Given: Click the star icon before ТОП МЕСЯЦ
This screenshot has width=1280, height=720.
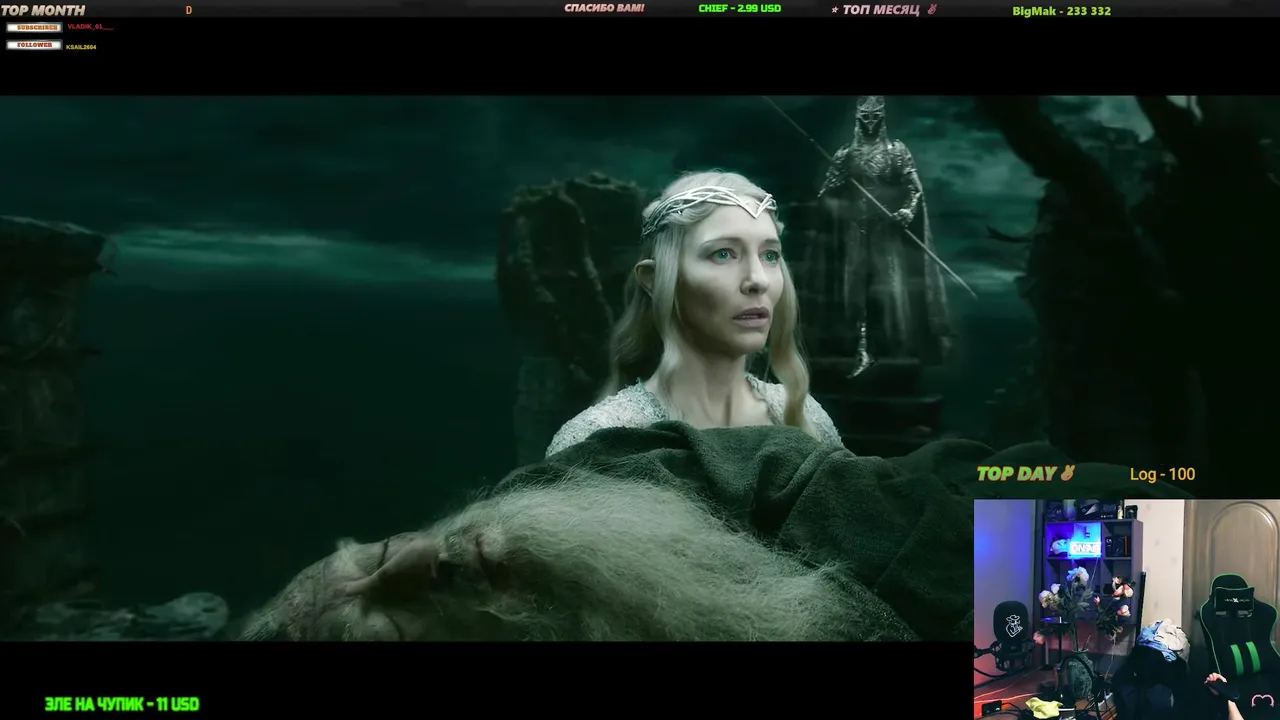Looking at the screenshot, I should (x=835, y=10).
